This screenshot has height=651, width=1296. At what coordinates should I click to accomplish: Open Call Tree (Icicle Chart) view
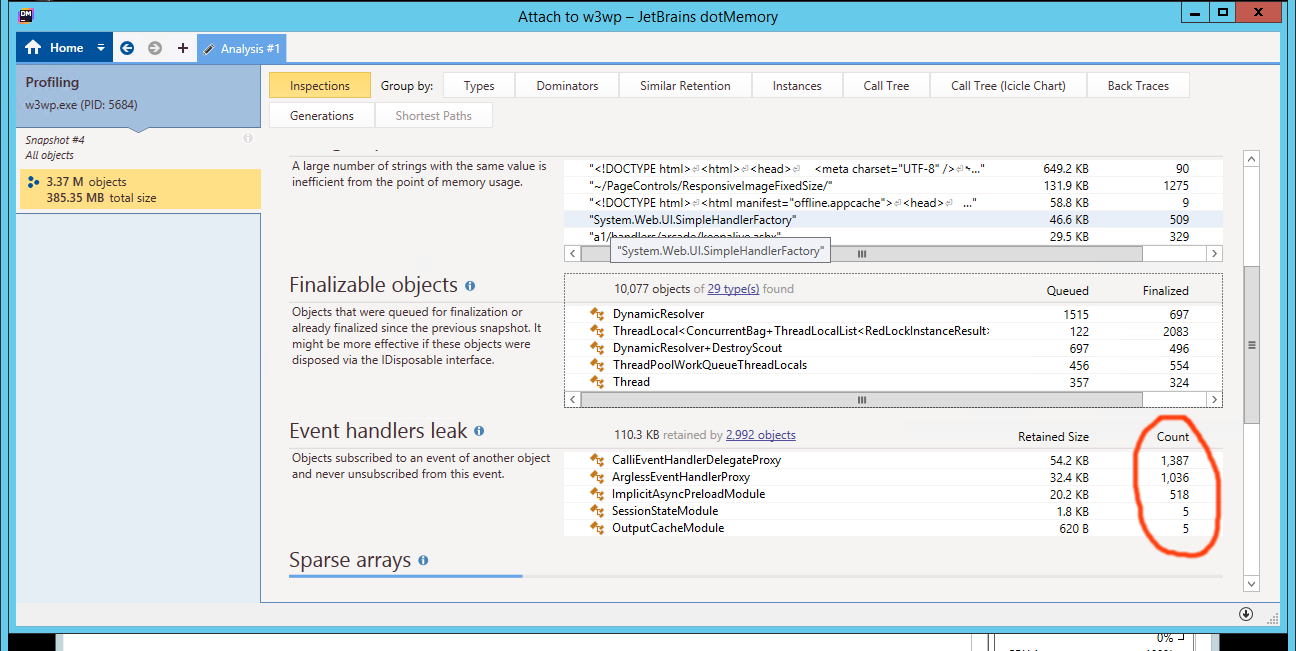click(x=1008, y=86)
